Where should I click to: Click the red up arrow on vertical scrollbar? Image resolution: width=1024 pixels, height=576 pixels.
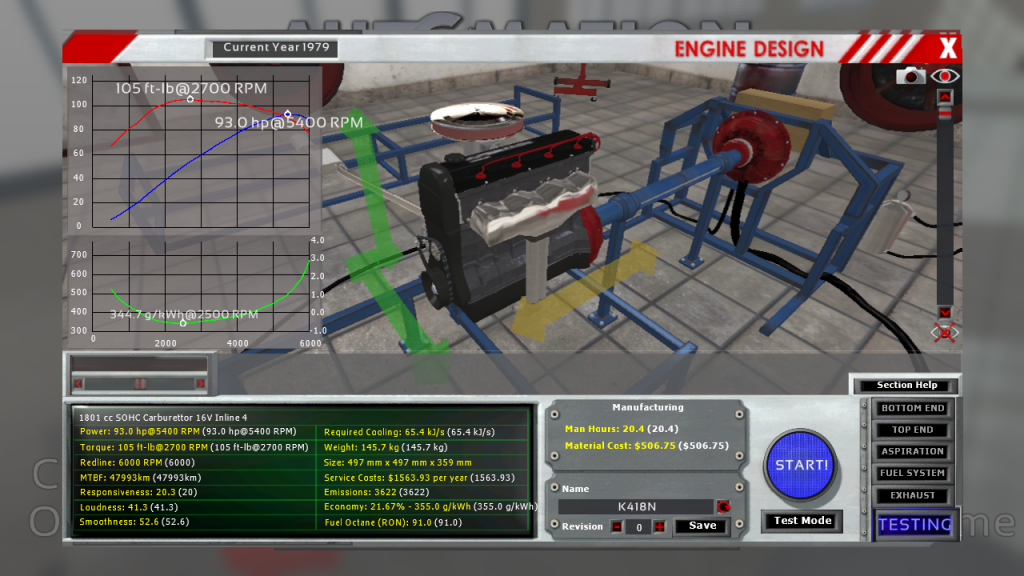[x=944, y=97]
